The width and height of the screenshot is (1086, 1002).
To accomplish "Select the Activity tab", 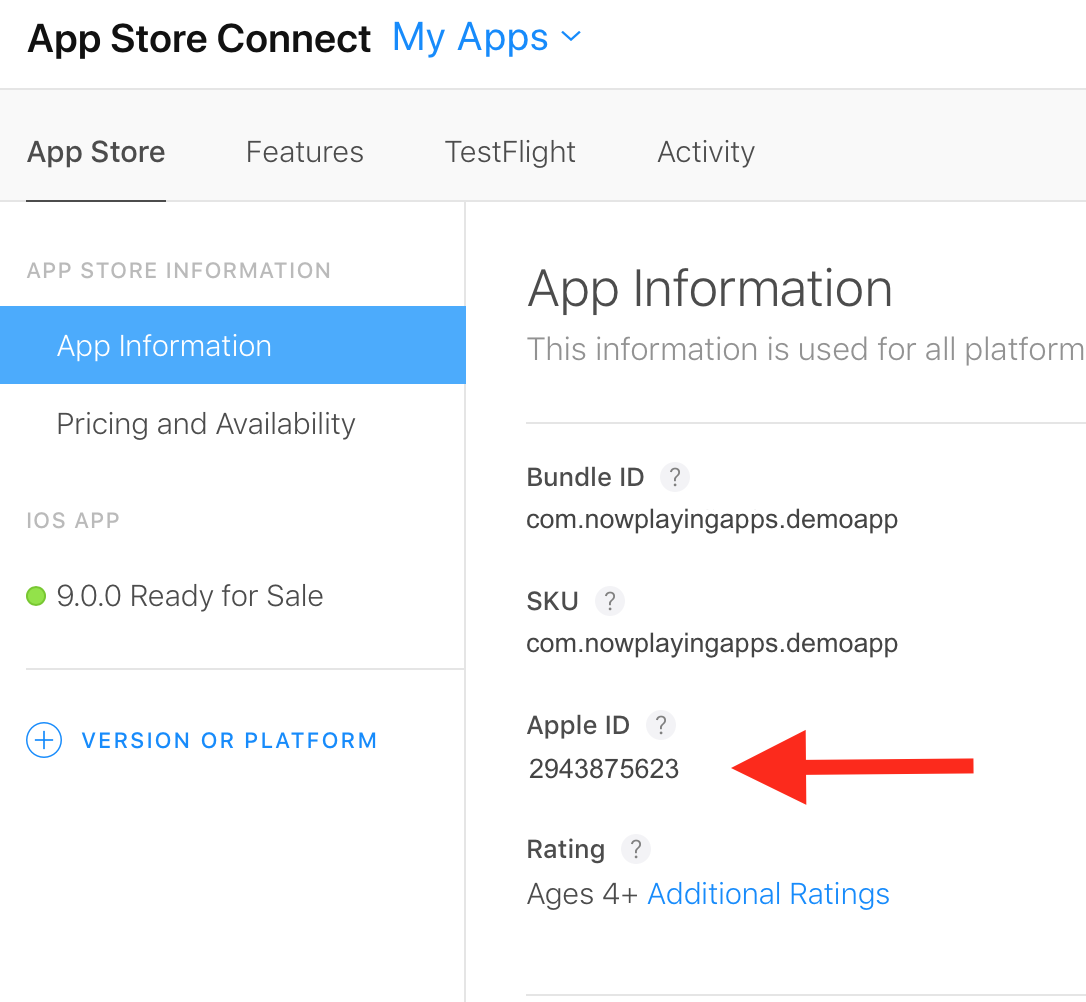I will [706, 152].
